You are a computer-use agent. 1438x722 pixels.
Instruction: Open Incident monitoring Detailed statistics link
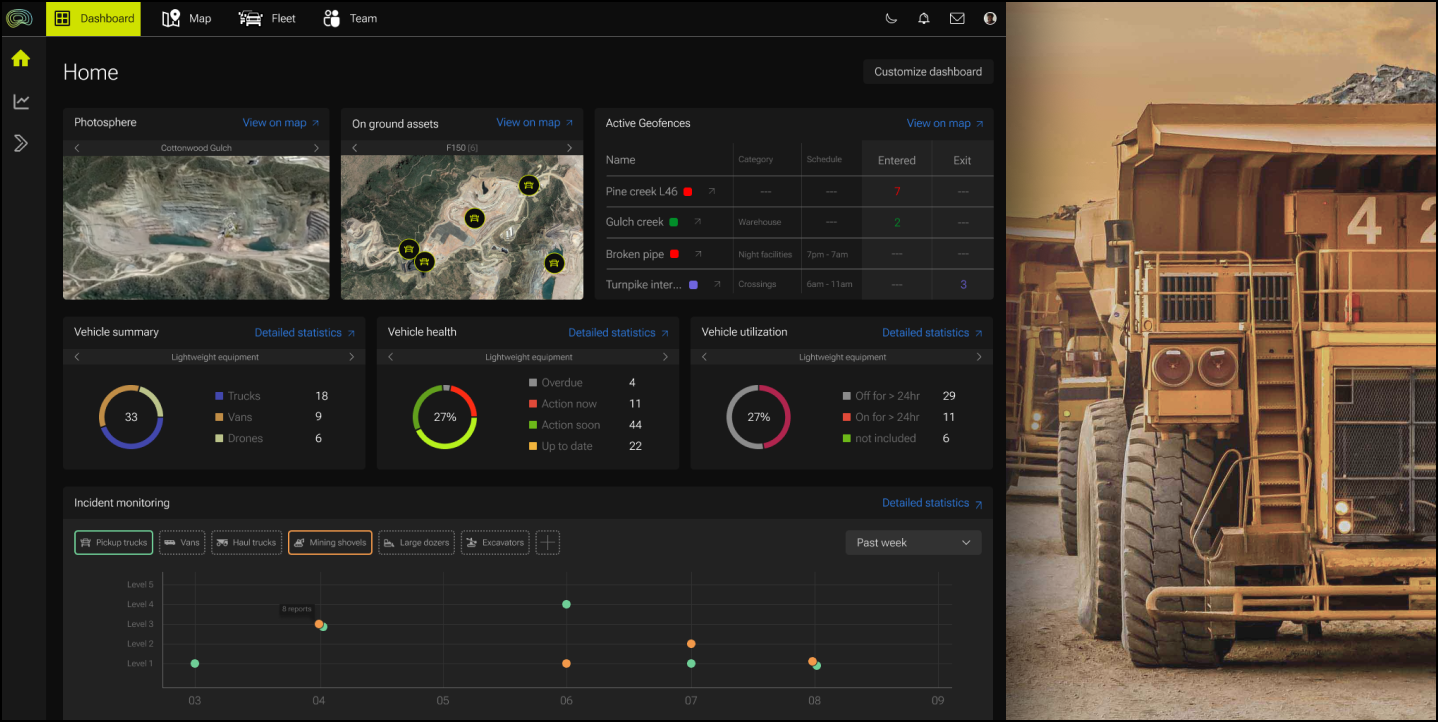932,503
